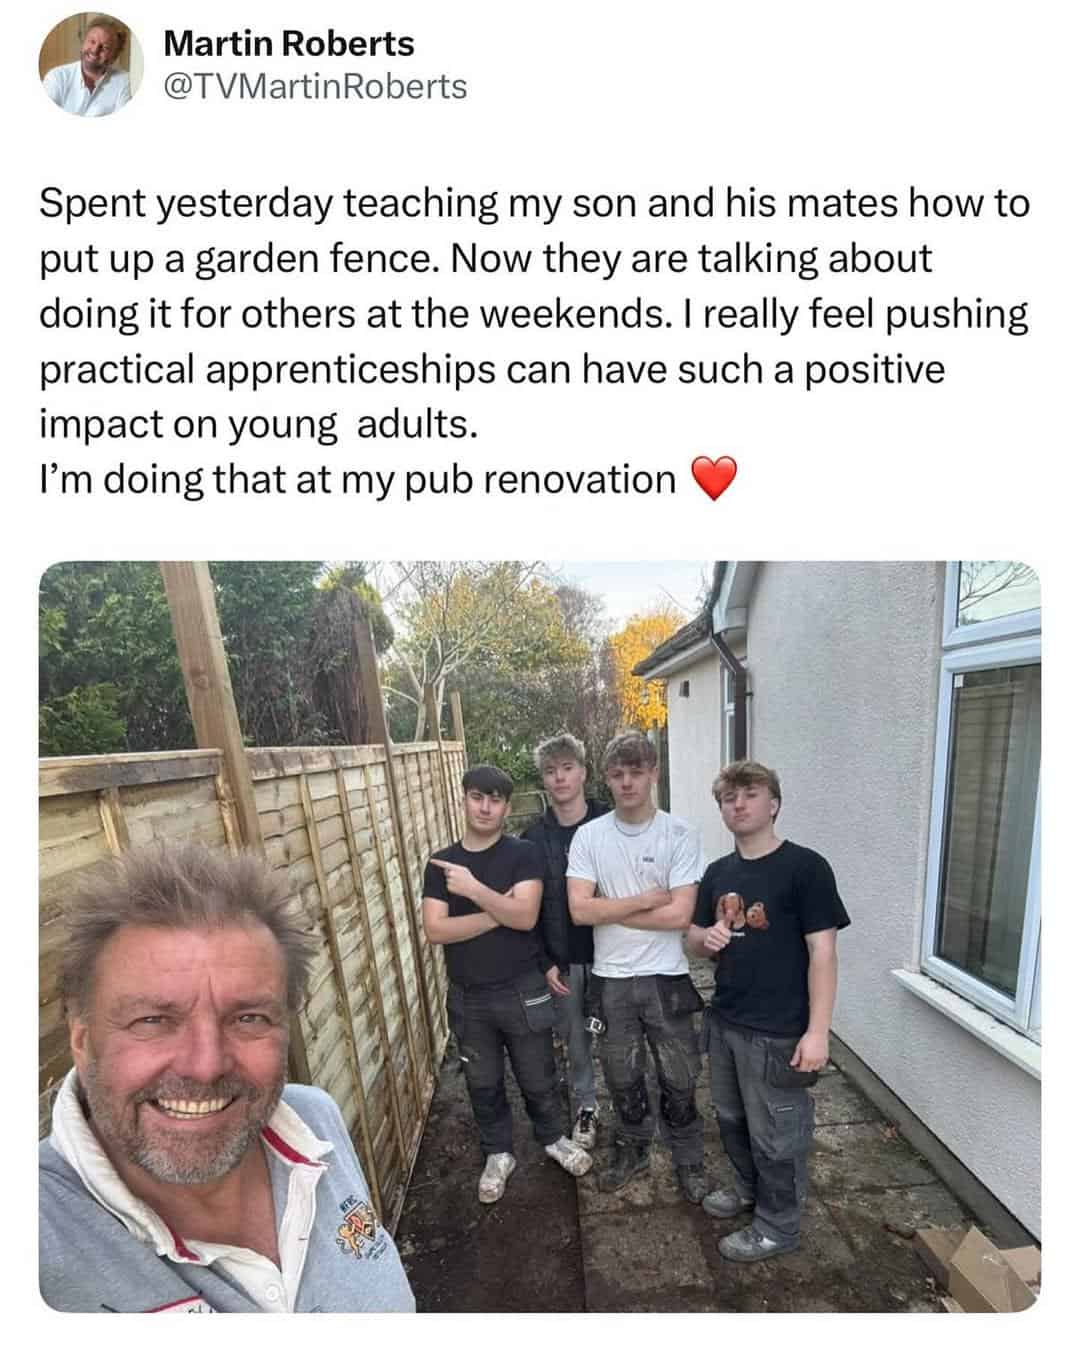Open Martin Roberts' profile picture
Viewport: 1080px width, 1352px height.
(86, 67)
